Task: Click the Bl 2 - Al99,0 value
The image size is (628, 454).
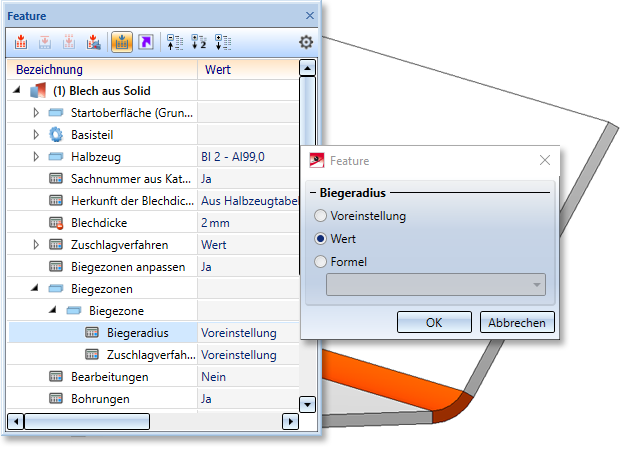Action: pyautogui.click(x=233, y=157)
